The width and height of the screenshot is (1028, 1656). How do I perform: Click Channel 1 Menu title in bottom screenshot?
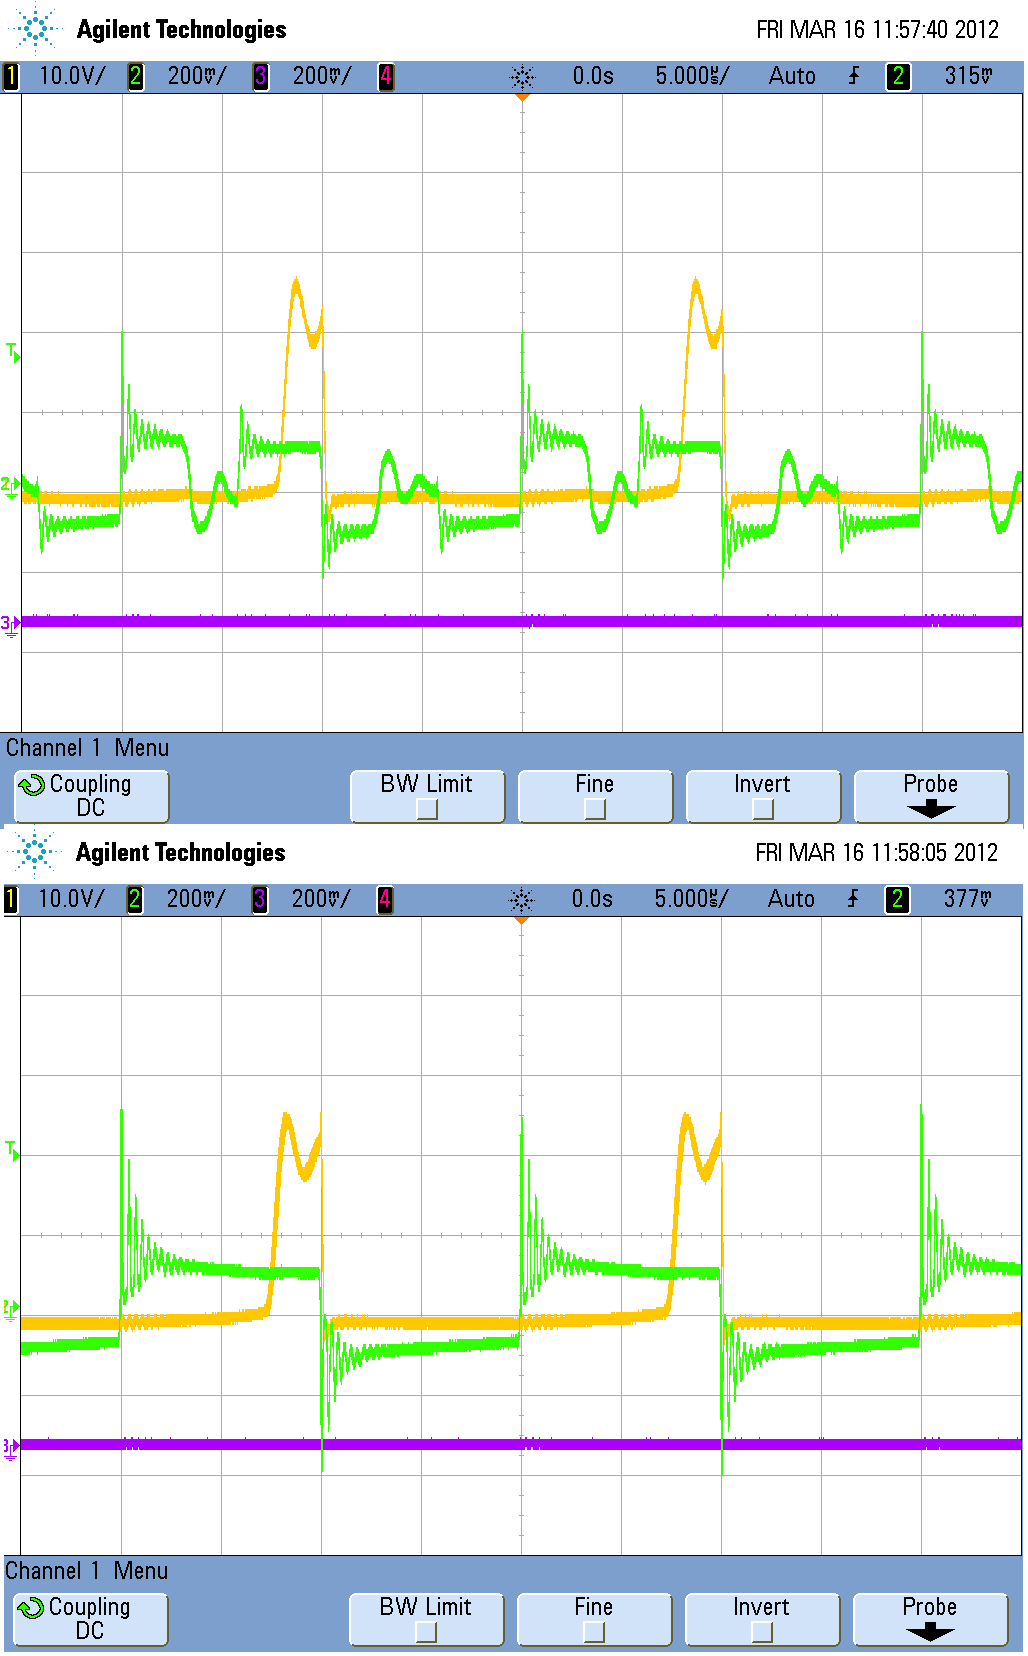tap(87, 1571)
